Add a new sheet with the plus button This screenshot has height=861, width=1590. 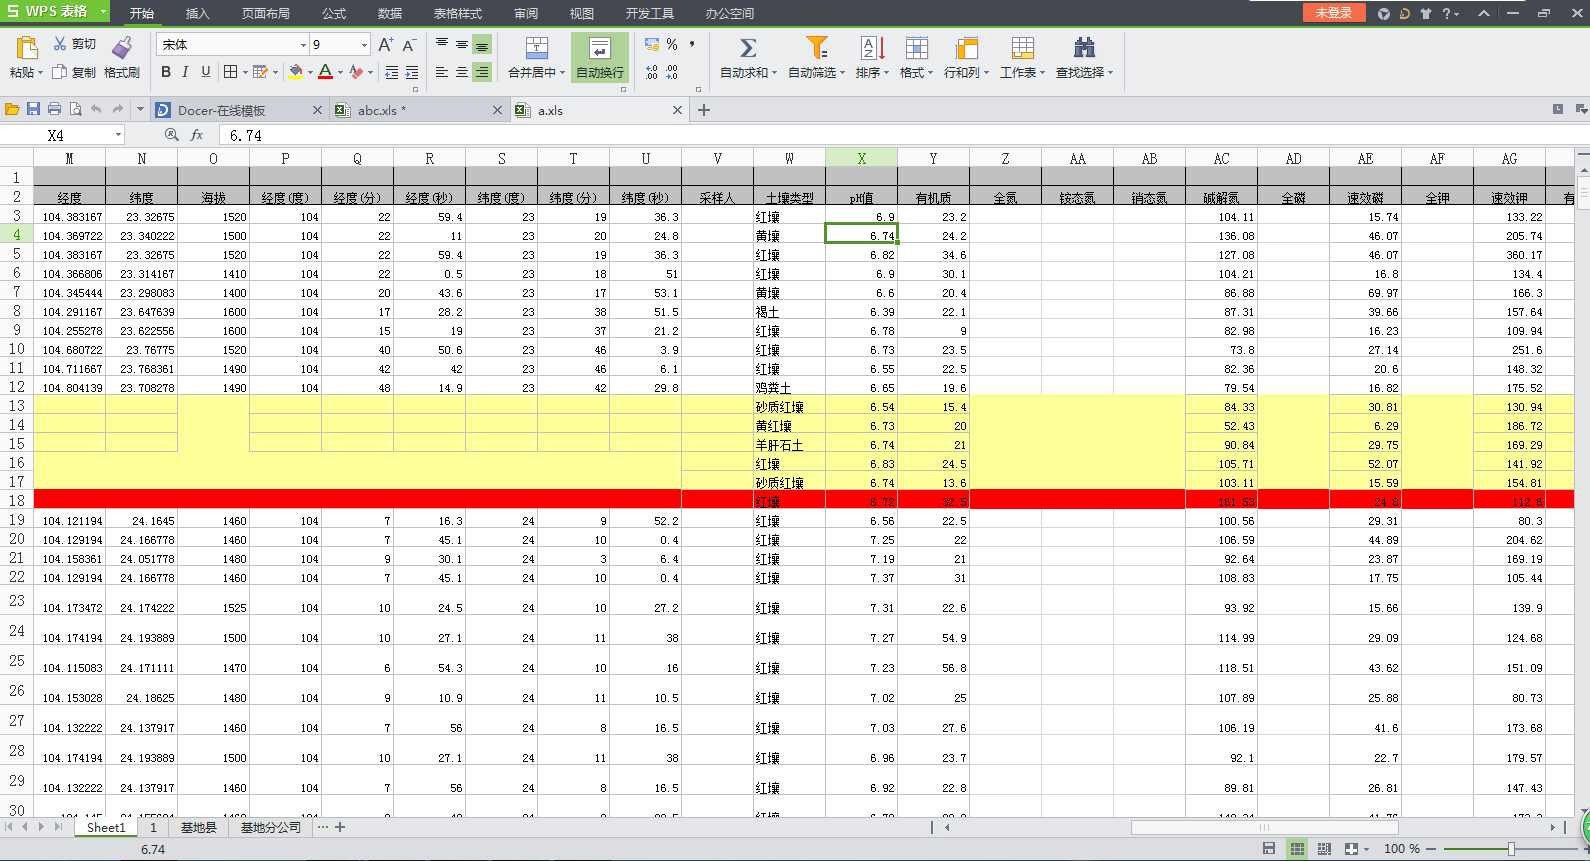[340, 827]
